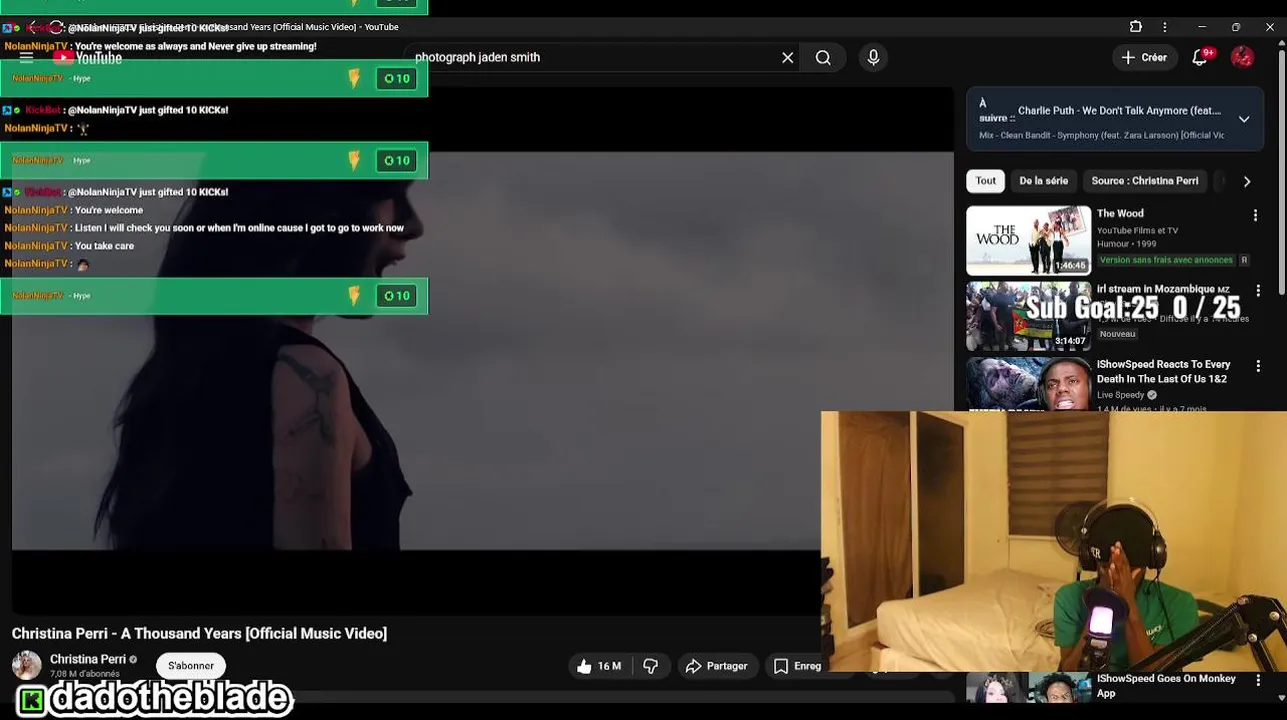Open options for IShowSpeed Reacts video
The image size is (1287, 720).
(x=1256, y=366)
